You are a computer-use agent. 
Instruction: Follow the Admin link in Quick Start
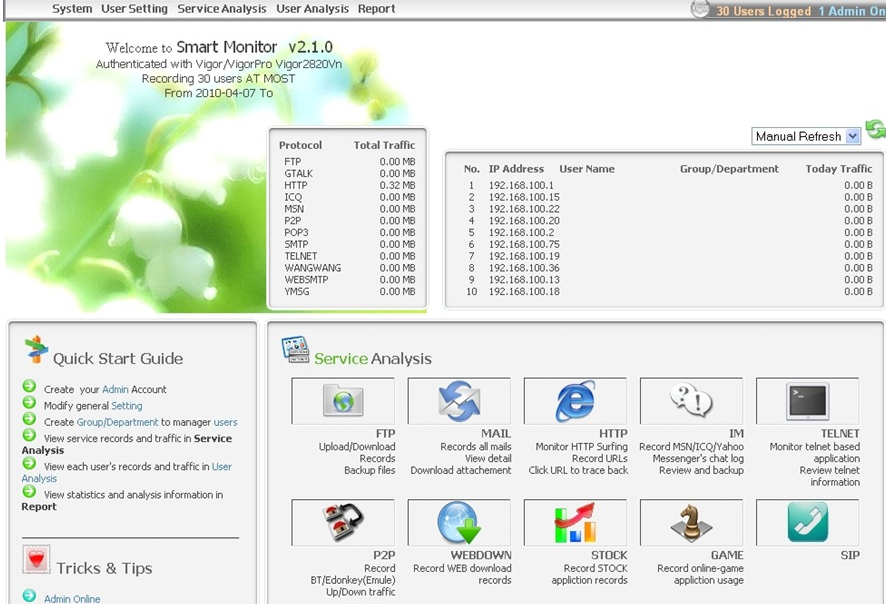pyautogui.click(x=115, y=389)
